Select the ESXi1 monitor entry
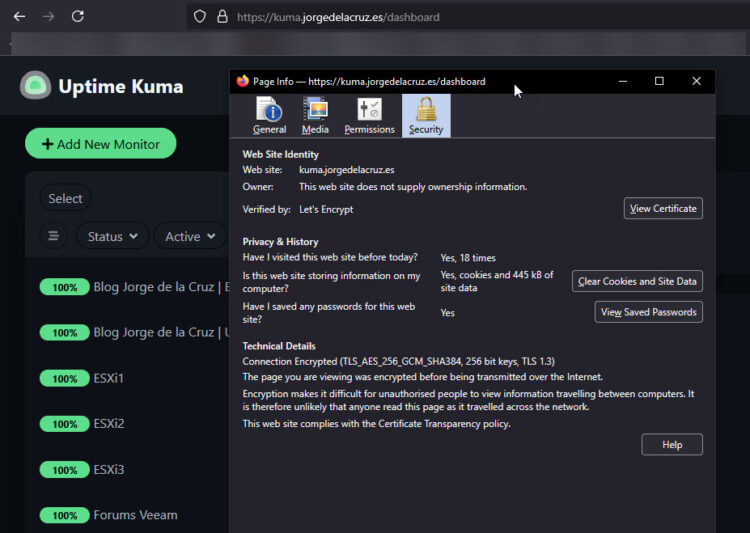This screenshot has width=750, height=533. [108, 378]
